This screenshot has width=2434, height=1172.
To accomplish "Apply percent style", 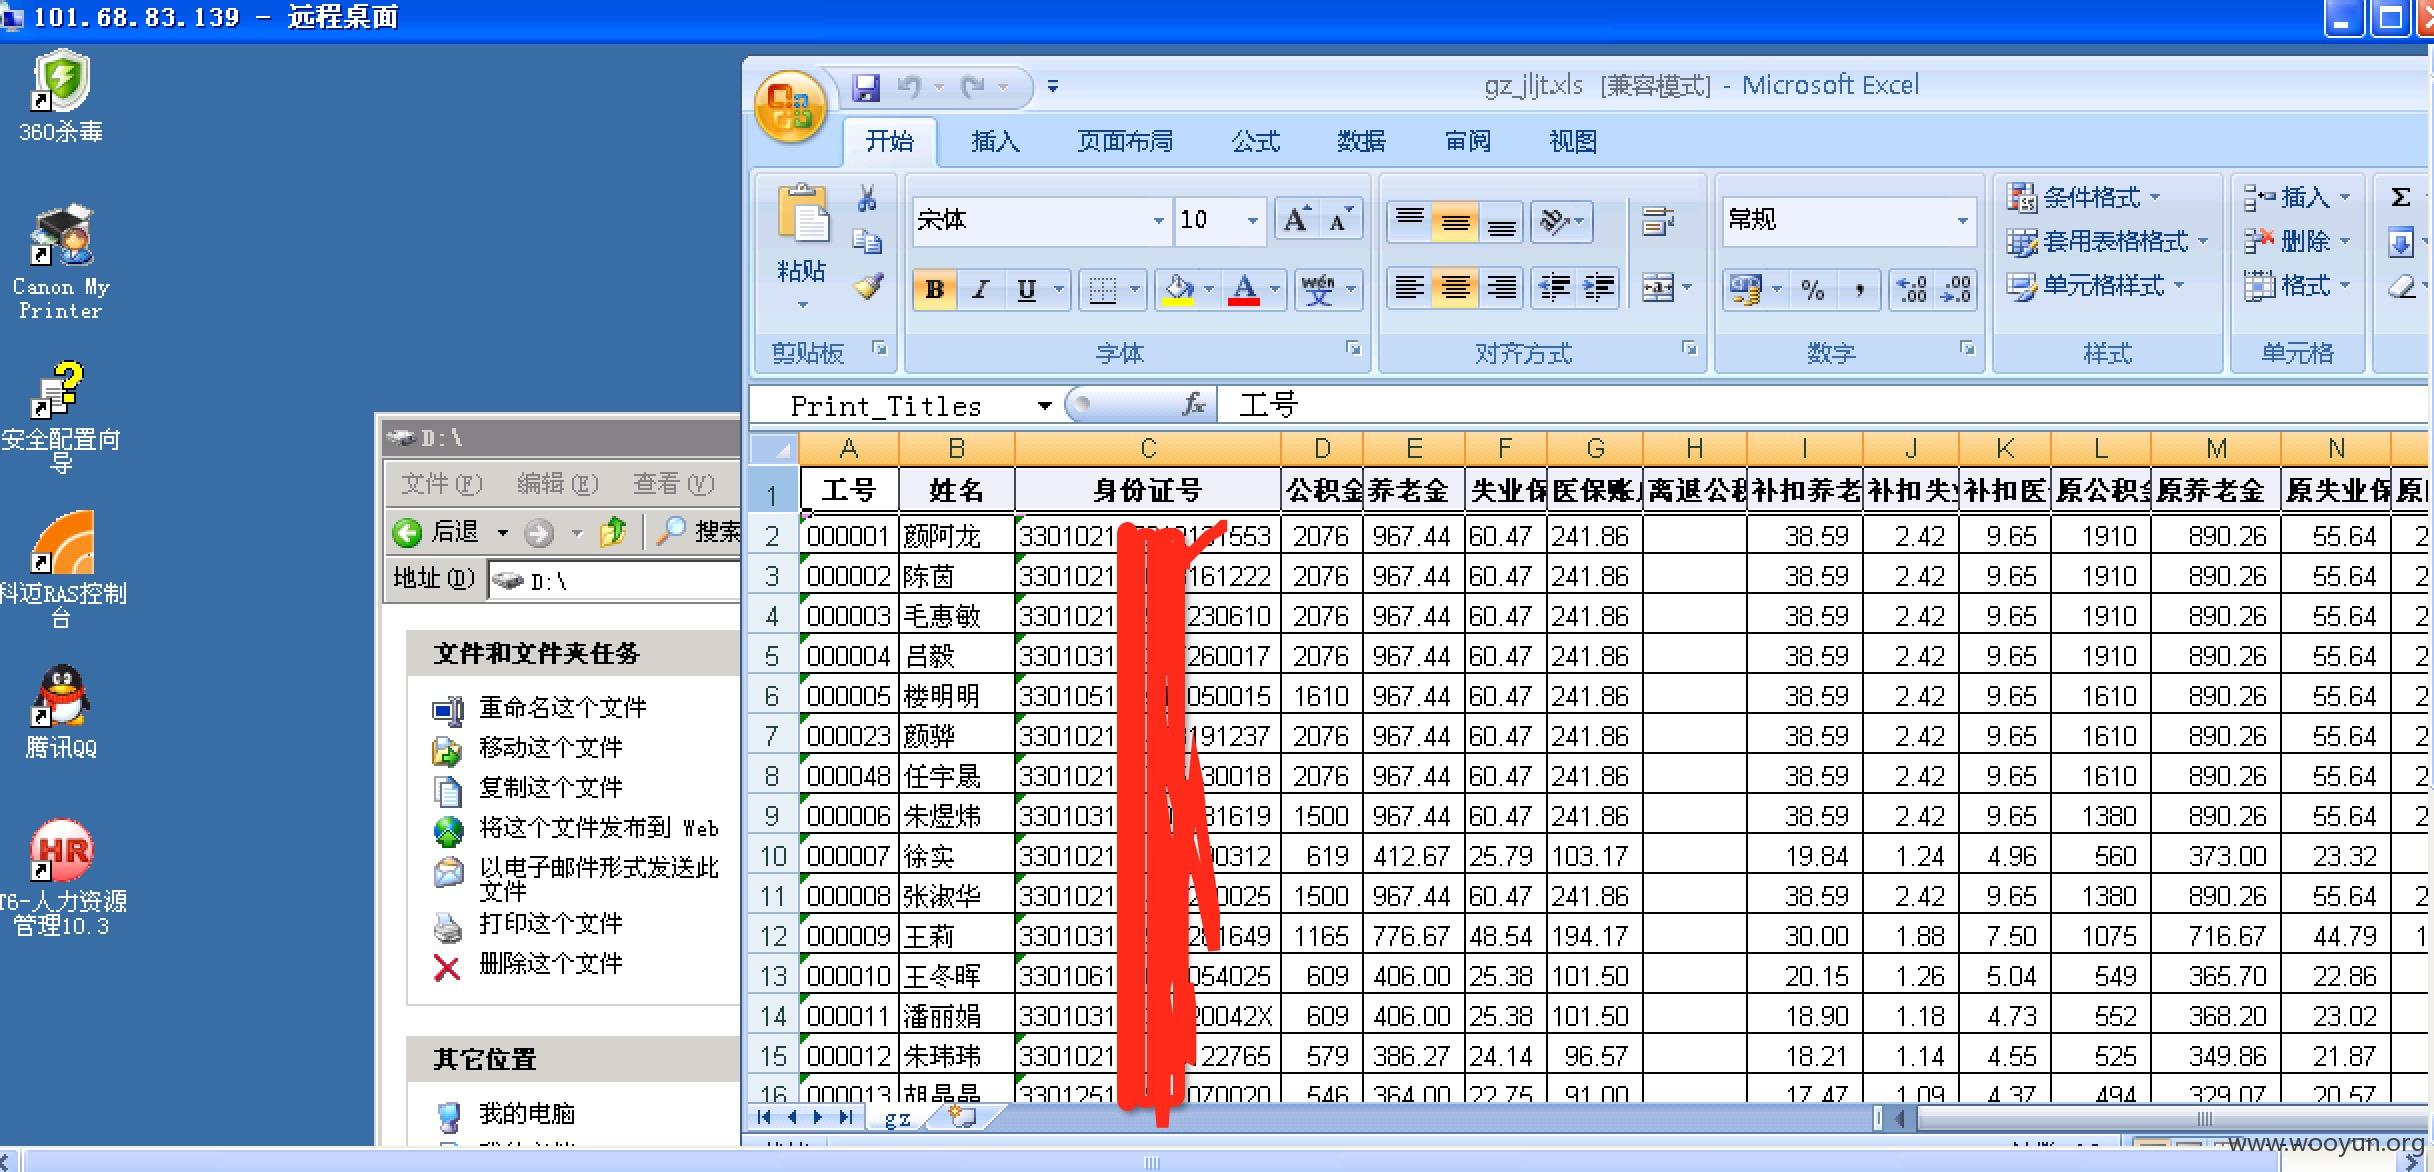I will tap(1812, 290).
